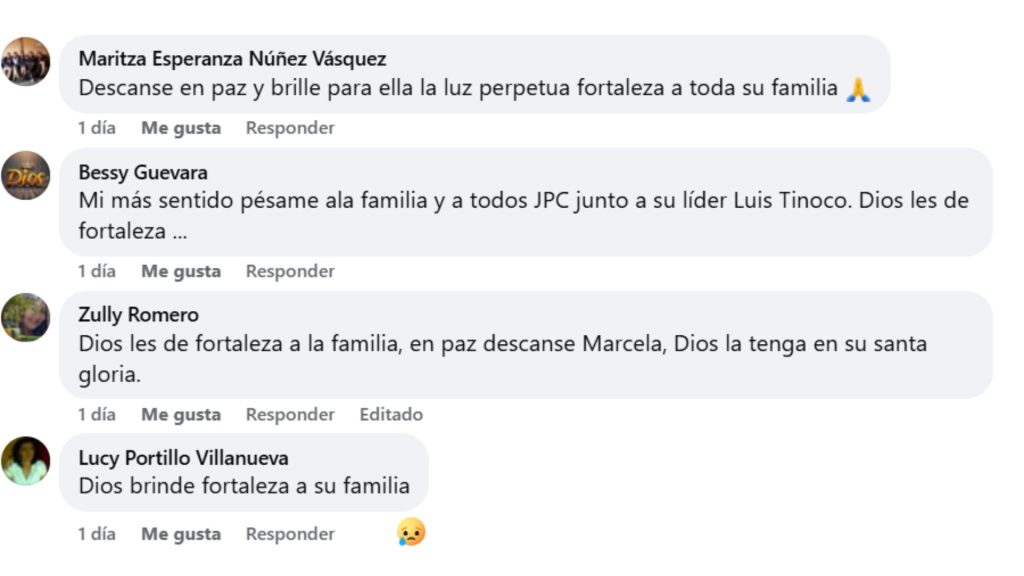View edit history via Editado on Zully's comment

(391, 413)
